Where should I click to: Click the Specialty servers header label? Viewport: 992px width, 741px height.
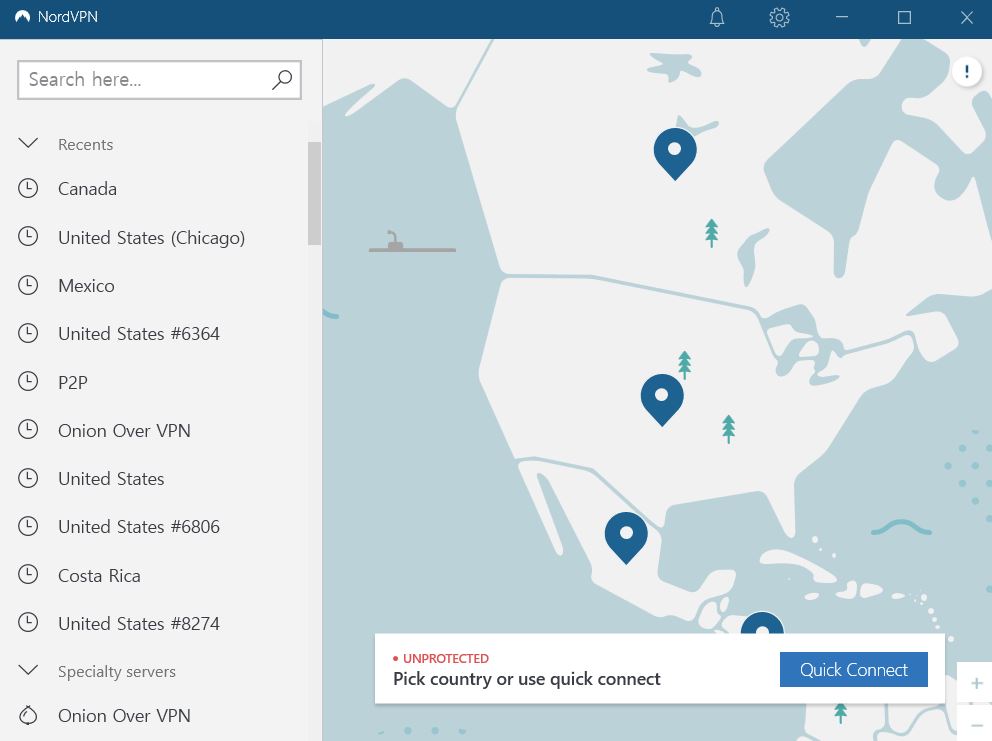(x=116, y=671)
